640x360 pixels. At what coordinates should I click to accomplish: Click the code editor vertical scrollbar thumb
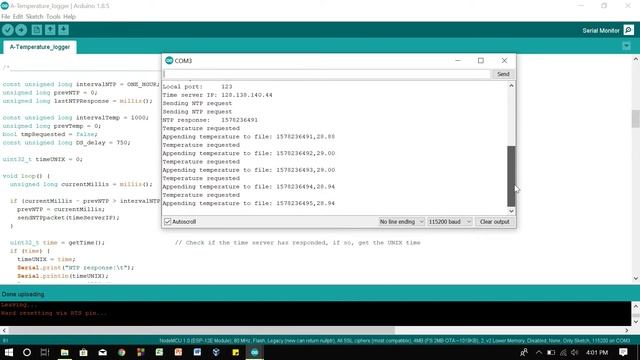636,119
